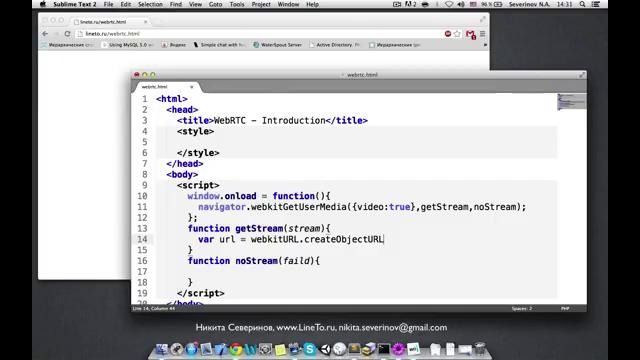This screenshot has width=640, height=360.
Task: Open the Window menu
Action: click(x=288, y=4)
